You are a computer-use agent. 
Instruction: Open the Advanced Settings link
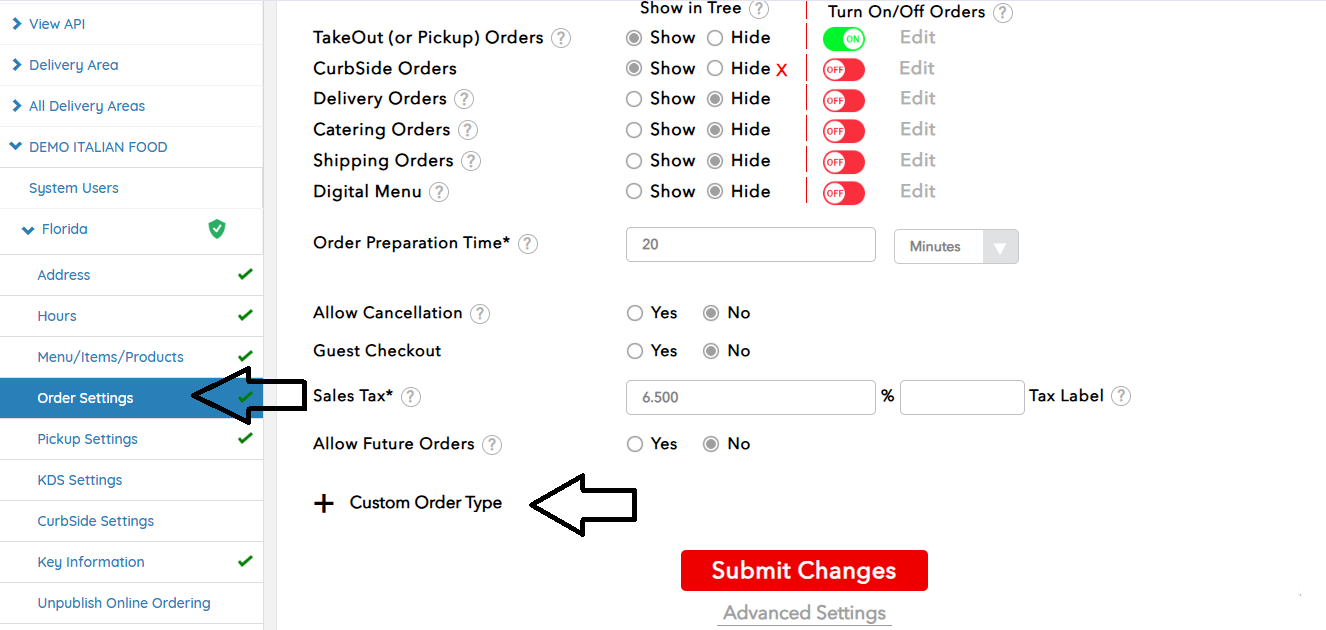click(804, 613)
